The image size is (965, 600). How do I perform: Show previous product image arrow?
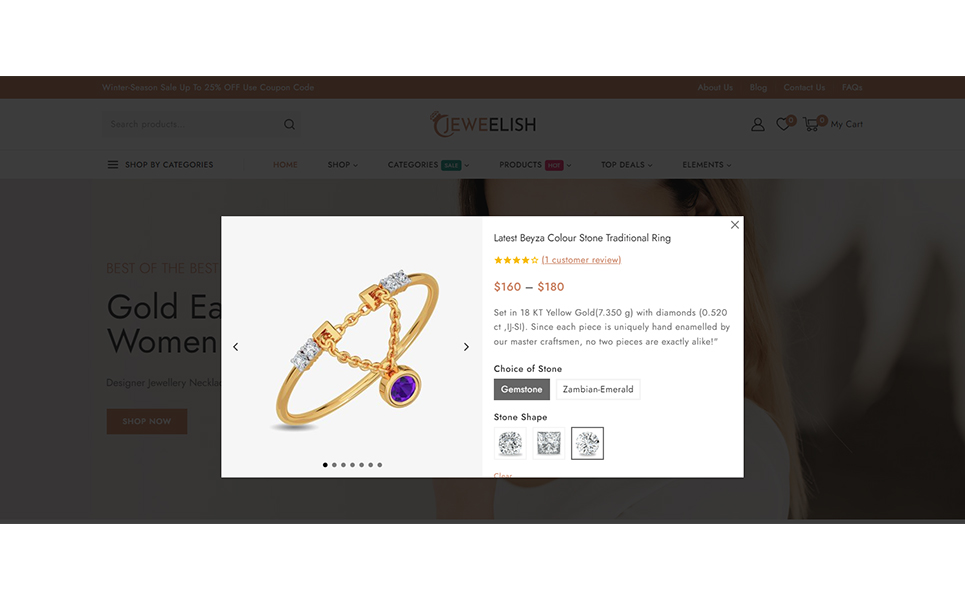click(236, 347)
